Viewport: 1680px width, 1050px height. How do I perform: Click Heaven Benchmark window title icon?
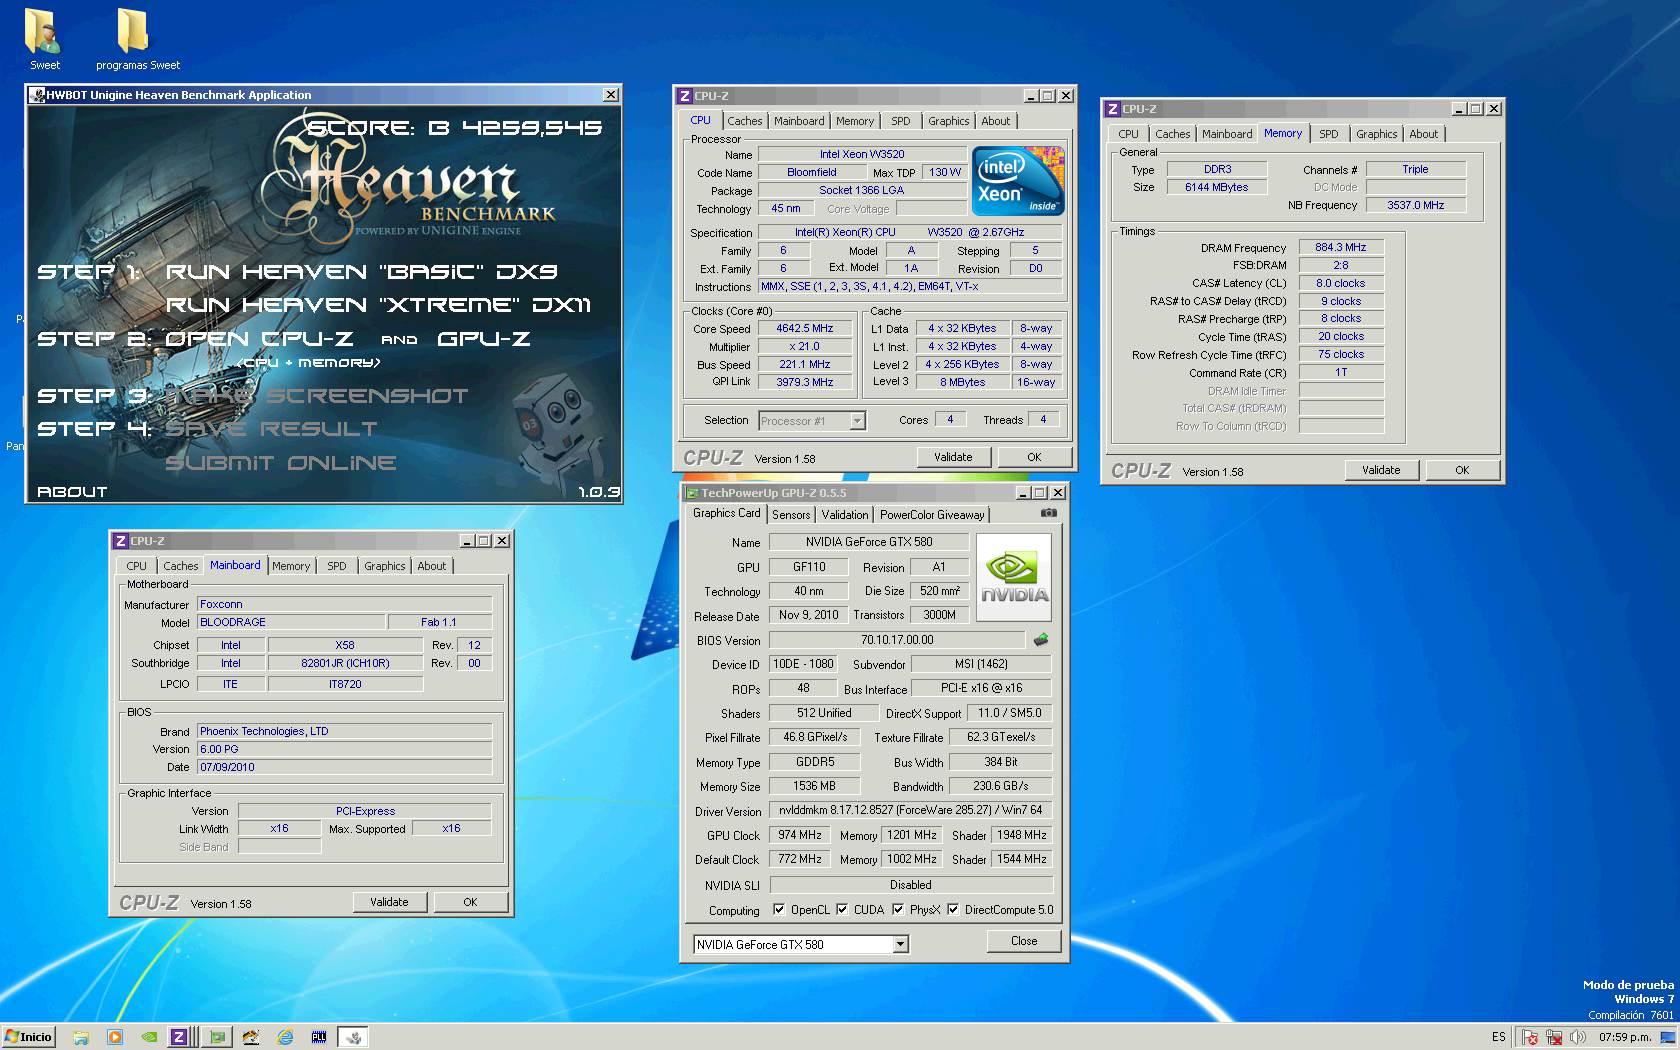click(x=38, y=95)
